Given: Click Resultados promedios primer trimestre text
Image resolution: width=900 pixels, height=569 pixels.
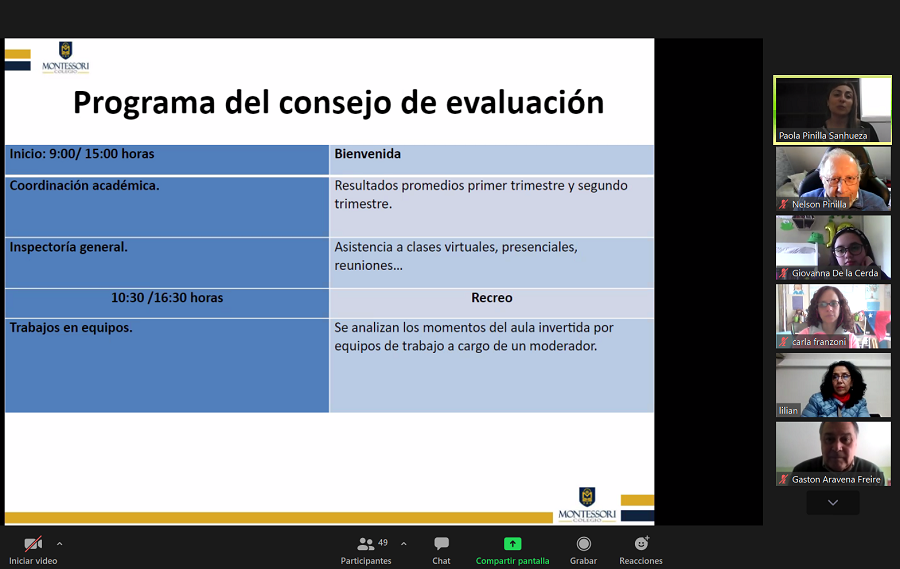Looking at the screenshot, I should click(481, 195).
